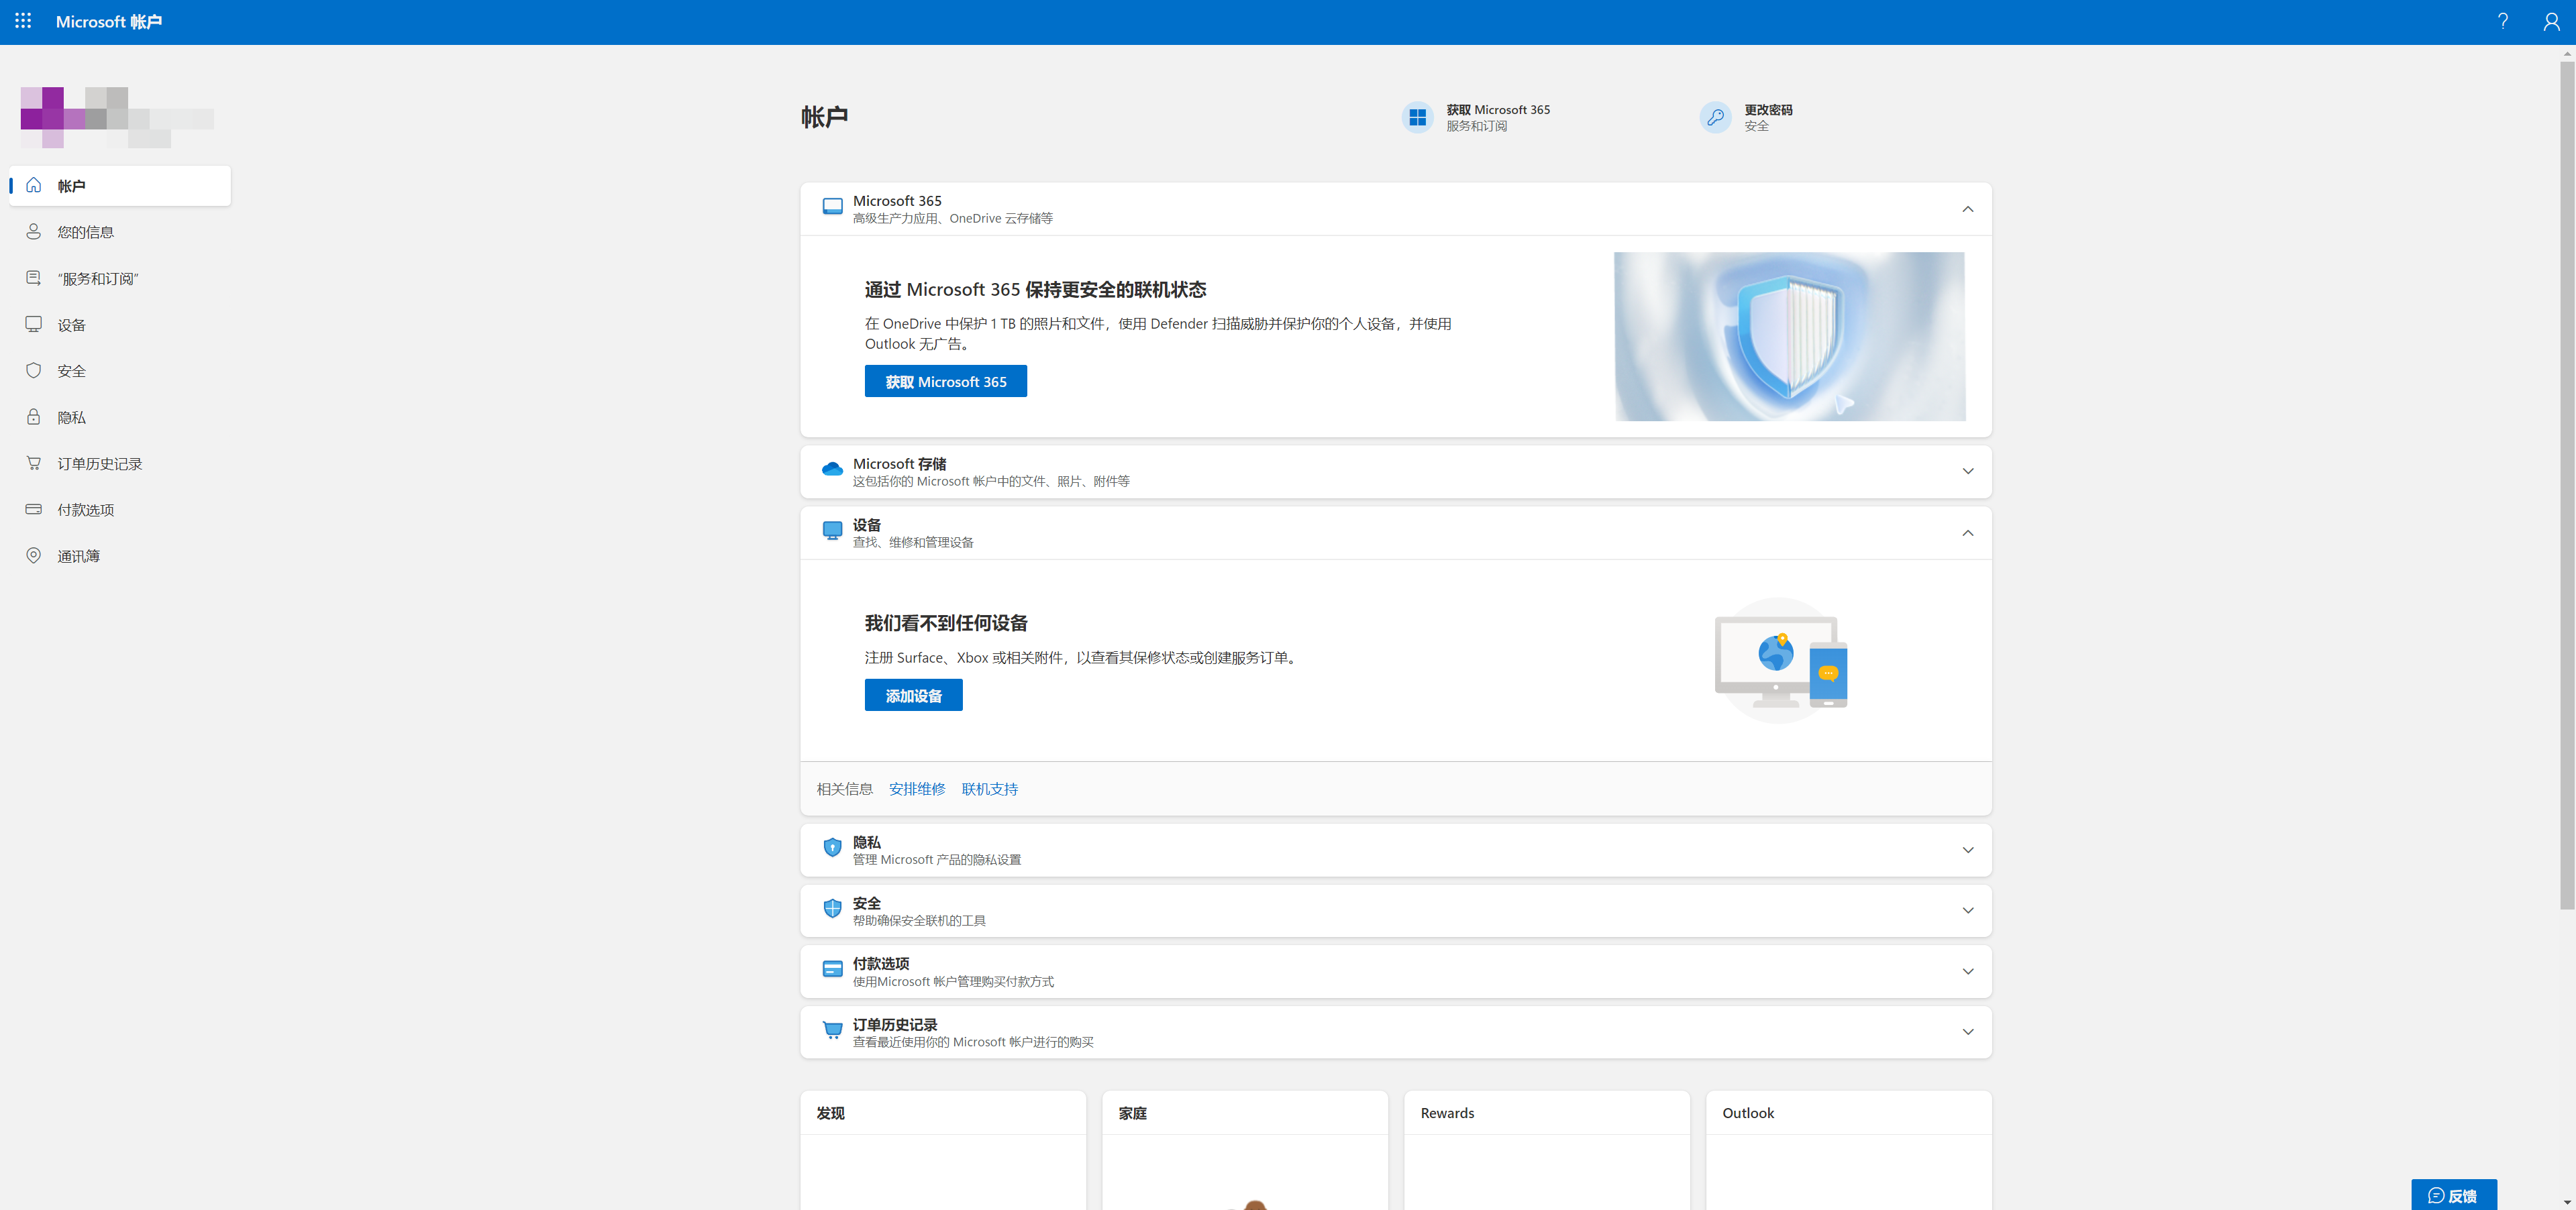Viewport: 2576px width, 1210px height.
Task: Click the Microsoft 365 shield banner image
Action: 1789,336
